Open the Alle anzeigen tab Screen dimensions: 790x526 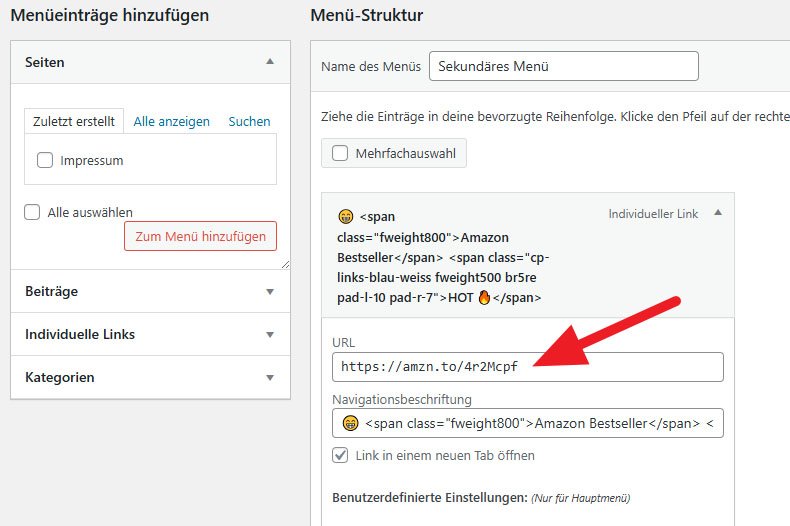coord(171,121)
